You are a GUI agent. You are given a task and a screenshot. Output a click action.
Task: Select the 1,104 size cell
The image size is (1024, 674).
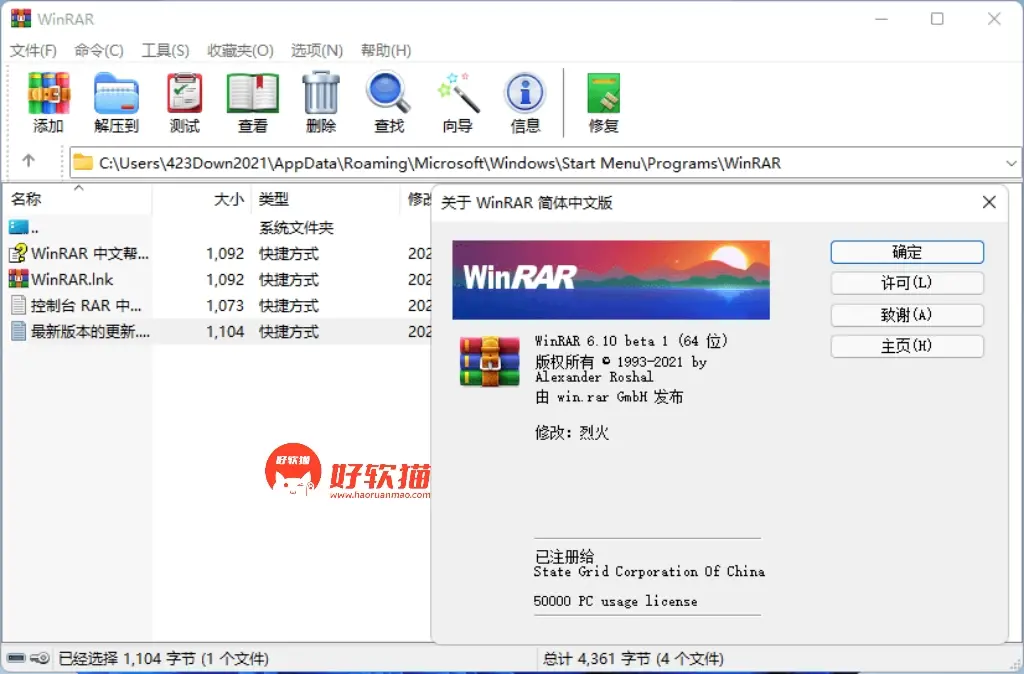pyautogui.click(x=225, y=332)
